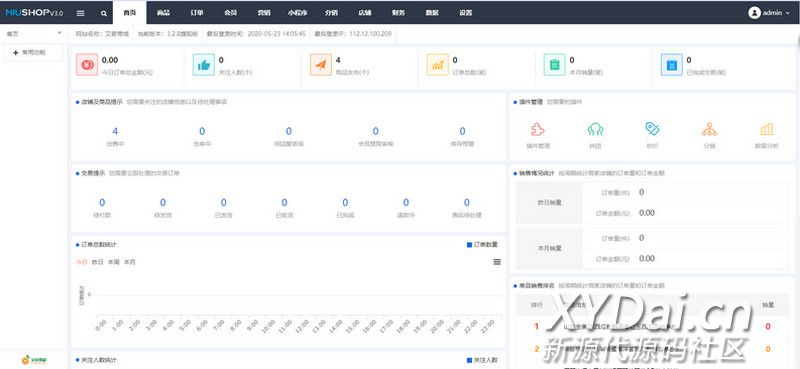Click the 常用功能 add button
This screenshot has height=369, width=800.
point(34,52)
